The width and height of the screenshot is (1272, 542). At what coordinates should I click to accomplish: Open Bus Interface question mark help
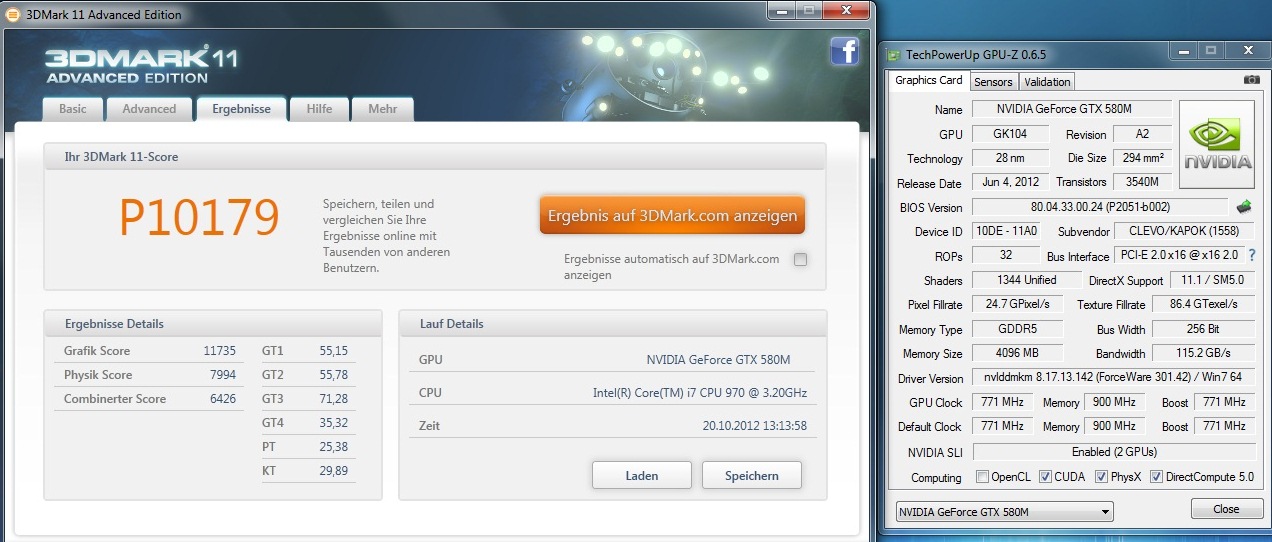pyautogui.click(x=1252, y=256)
